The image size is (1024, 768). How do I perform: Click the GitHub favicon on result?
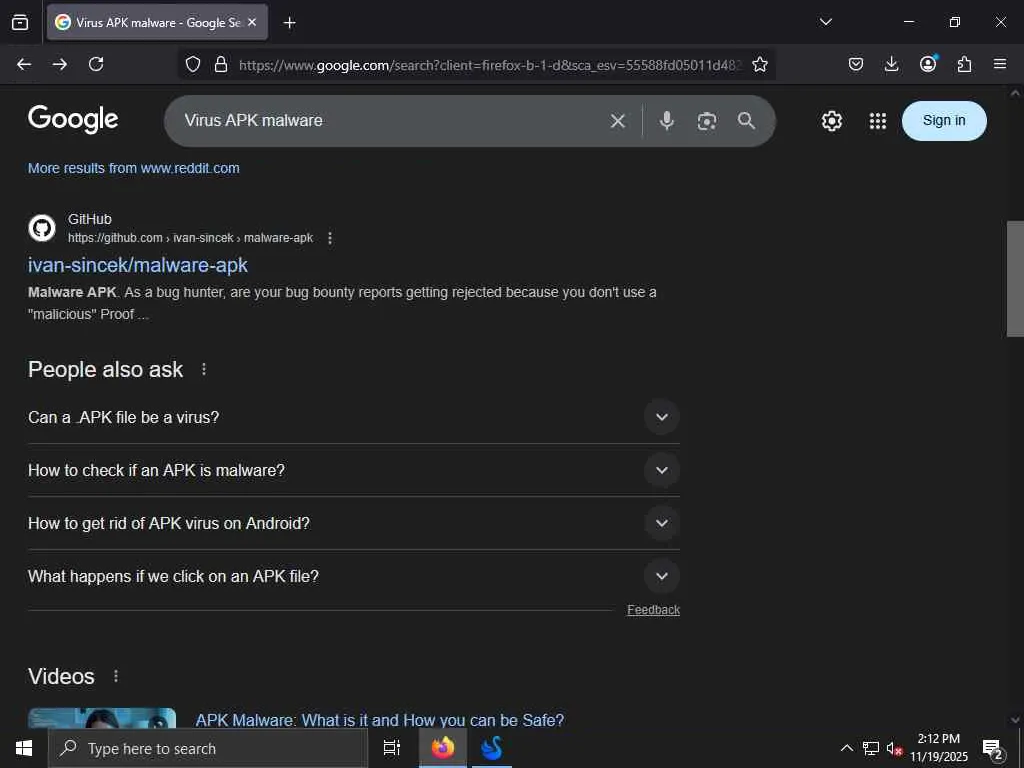tap(42, 228)
